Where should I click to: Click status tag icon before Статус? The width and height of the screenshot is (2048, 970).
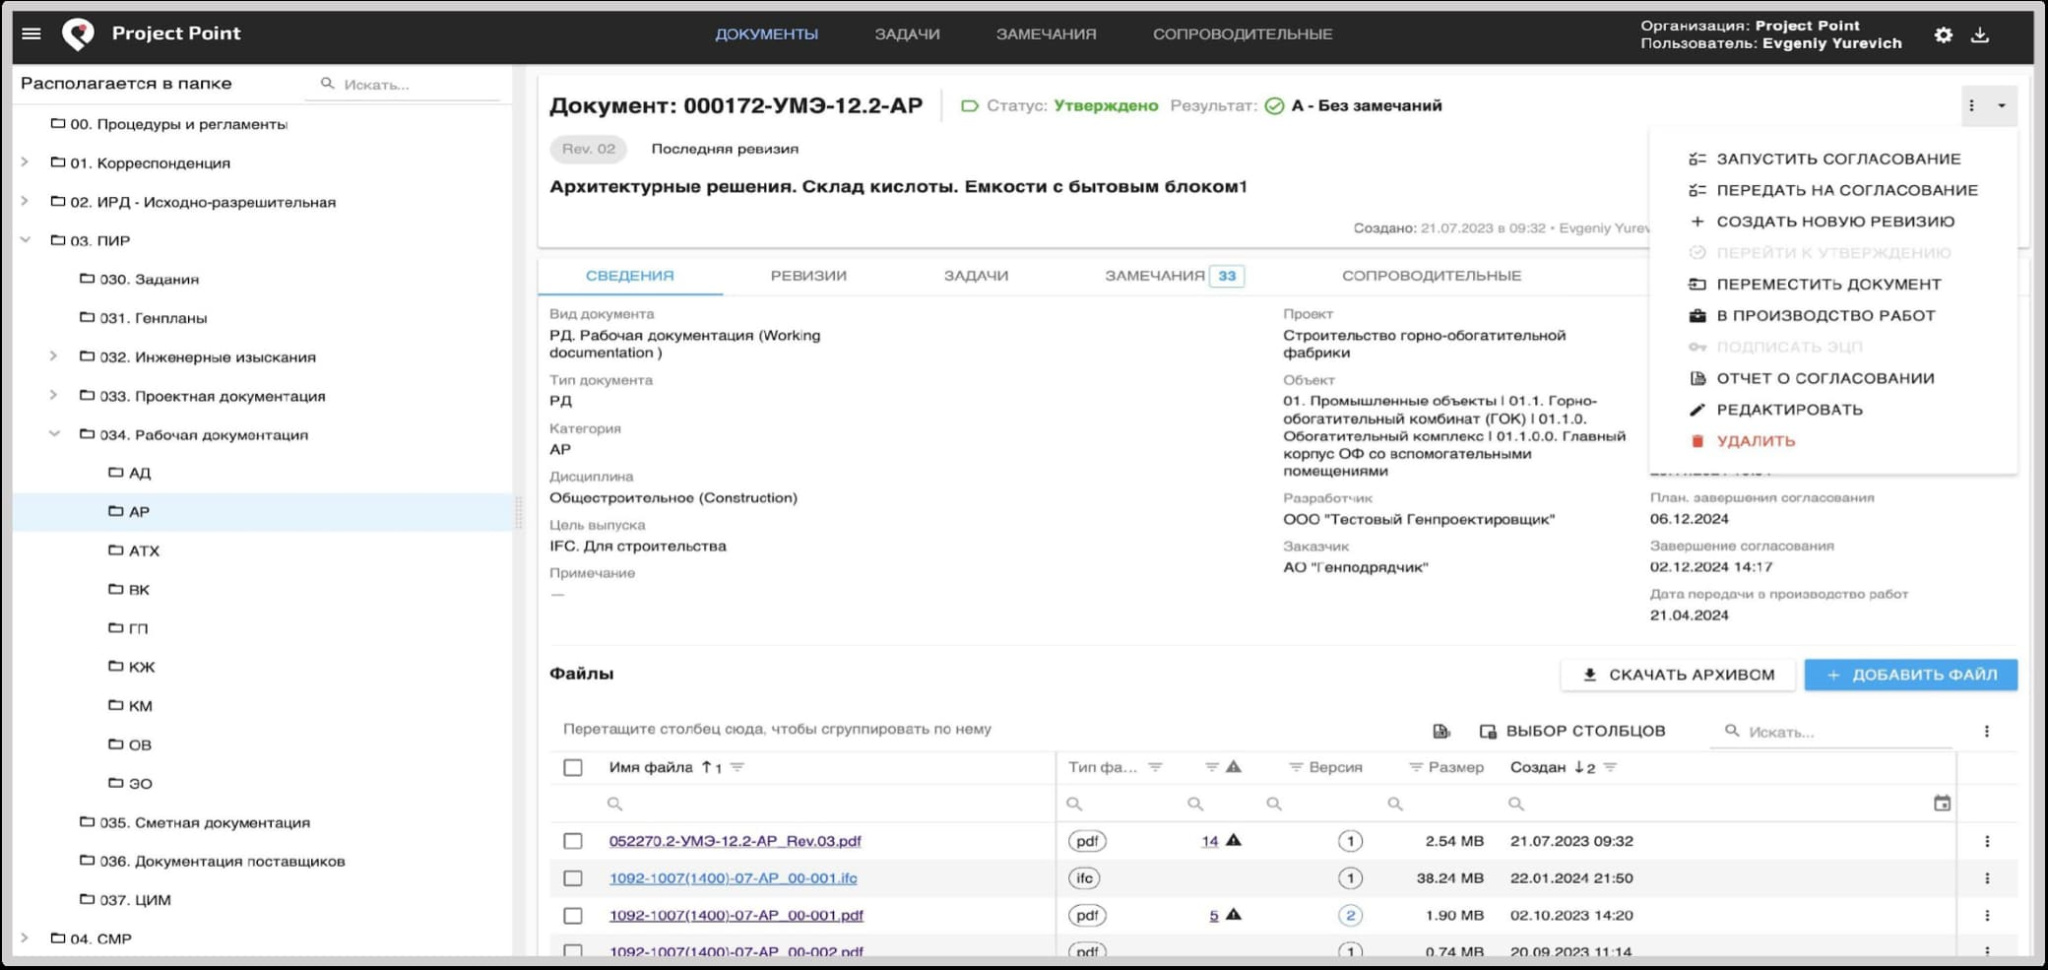[x=969, y=106]
